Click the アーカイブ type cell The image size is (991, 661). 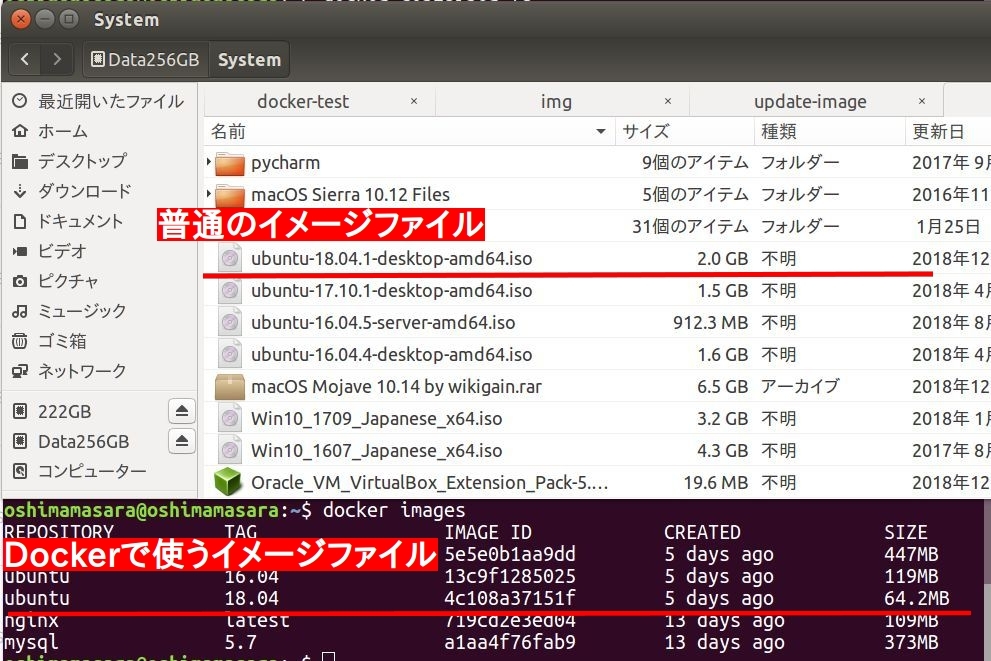tap(800, 386)
